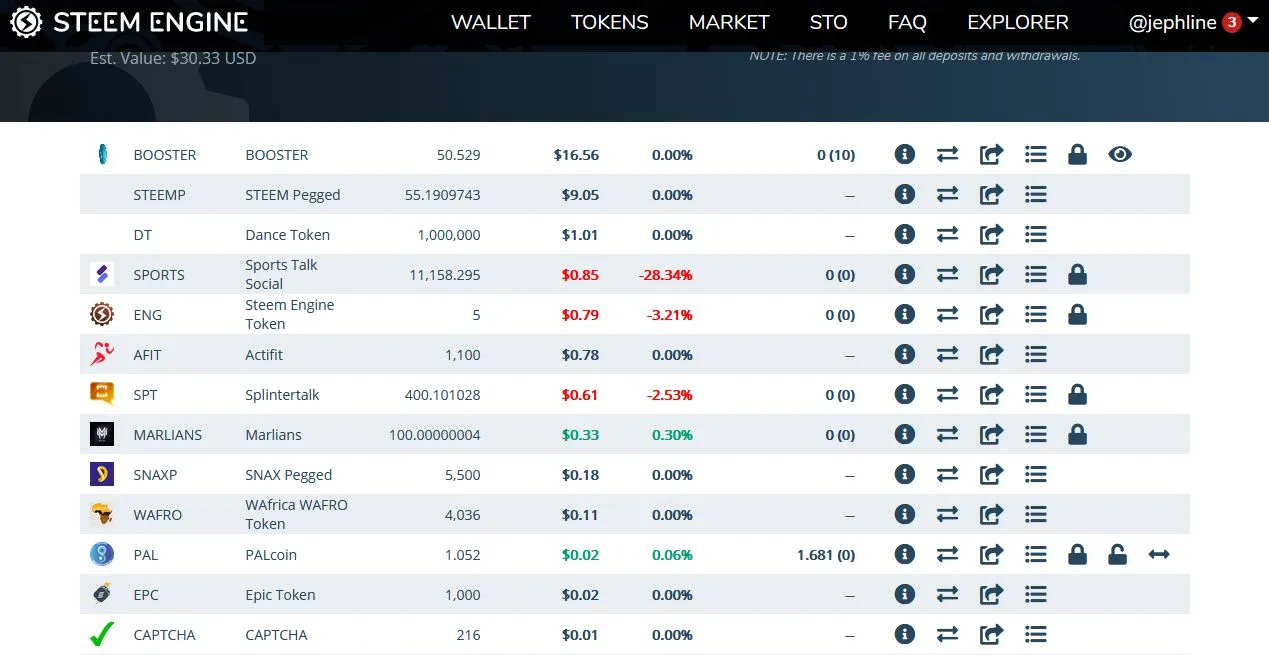The width and height of the screenshot is (1269, 655).
Task: Click the SPORTS token logo
Action: pyautogui.click(x=102, y=274)
